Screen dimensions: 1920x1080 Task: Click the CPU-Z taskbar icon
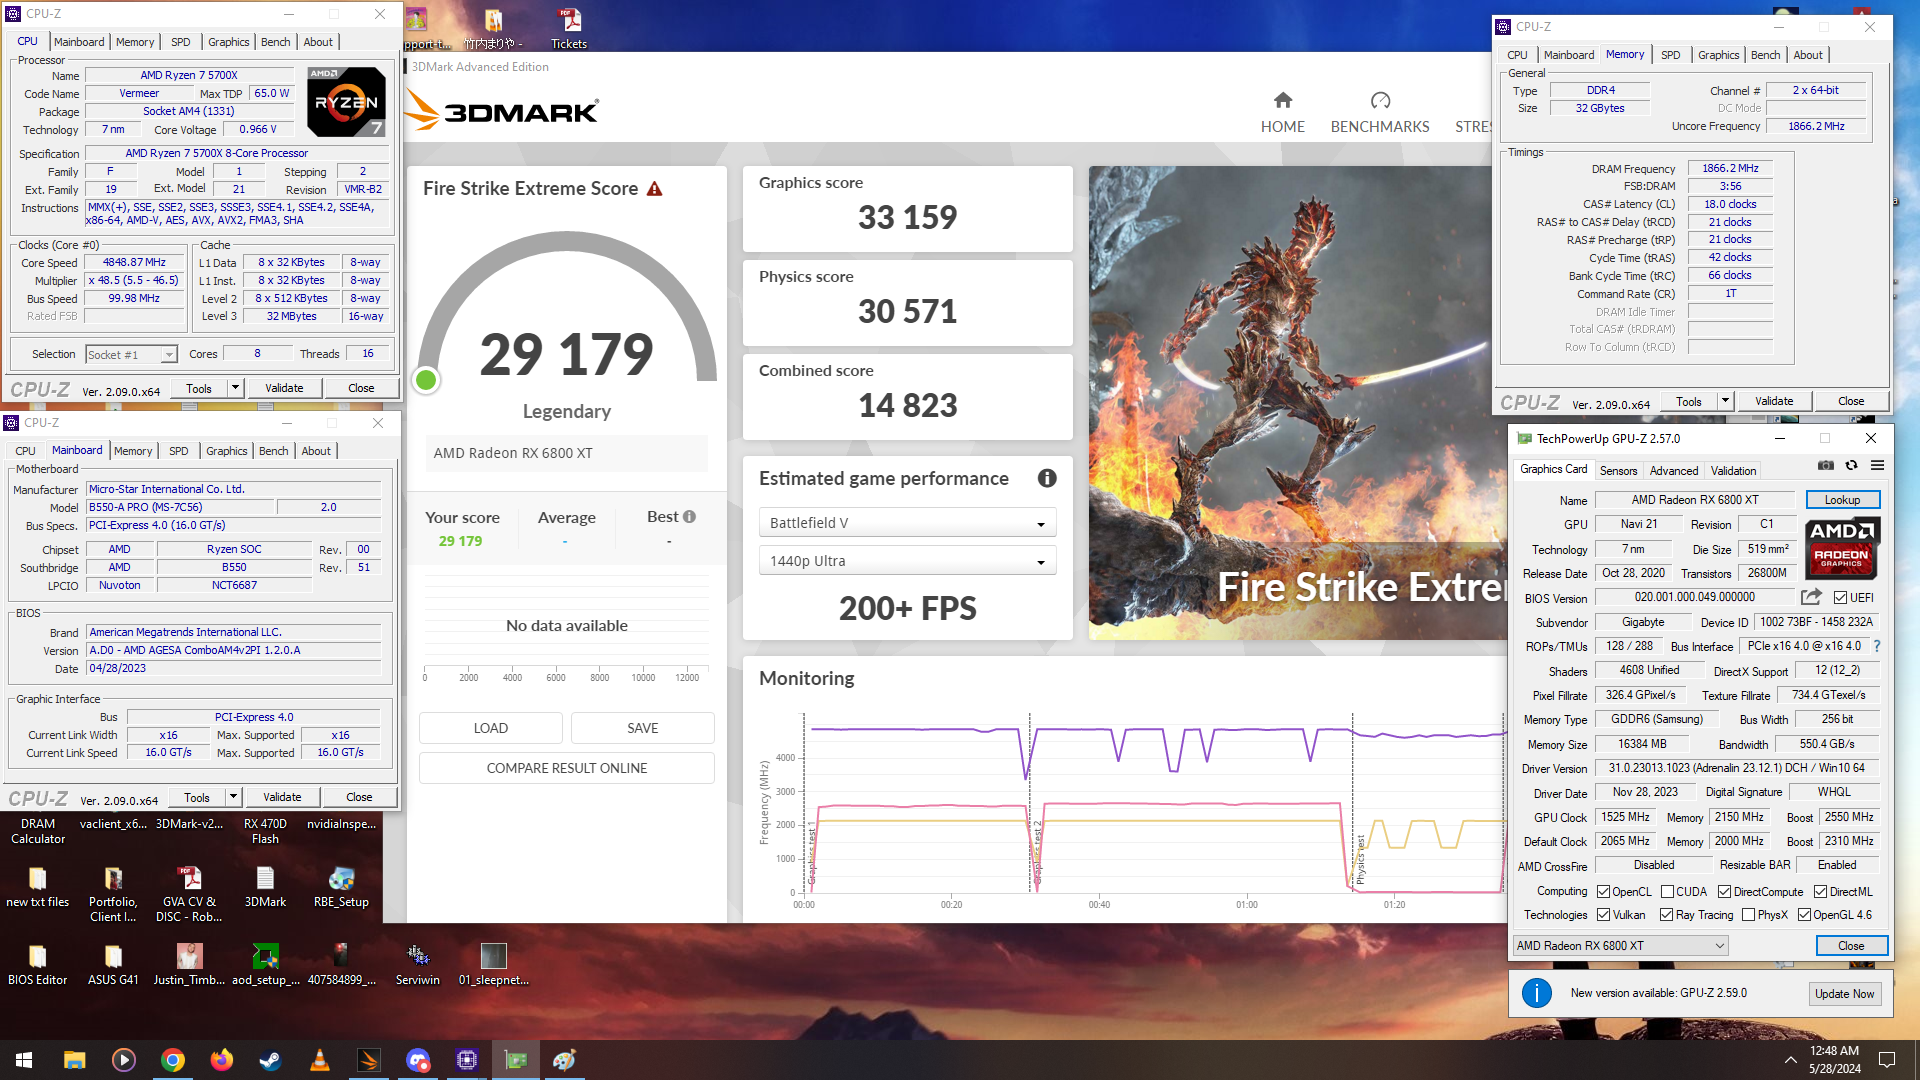467,1060
